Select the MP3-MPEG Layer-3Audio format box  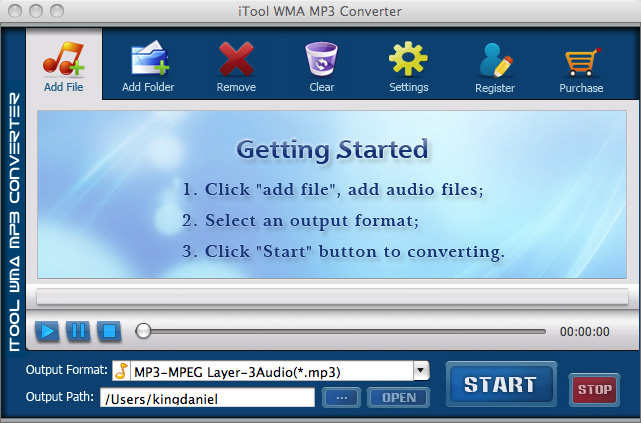pyautogui.click(x=271, y=371)
